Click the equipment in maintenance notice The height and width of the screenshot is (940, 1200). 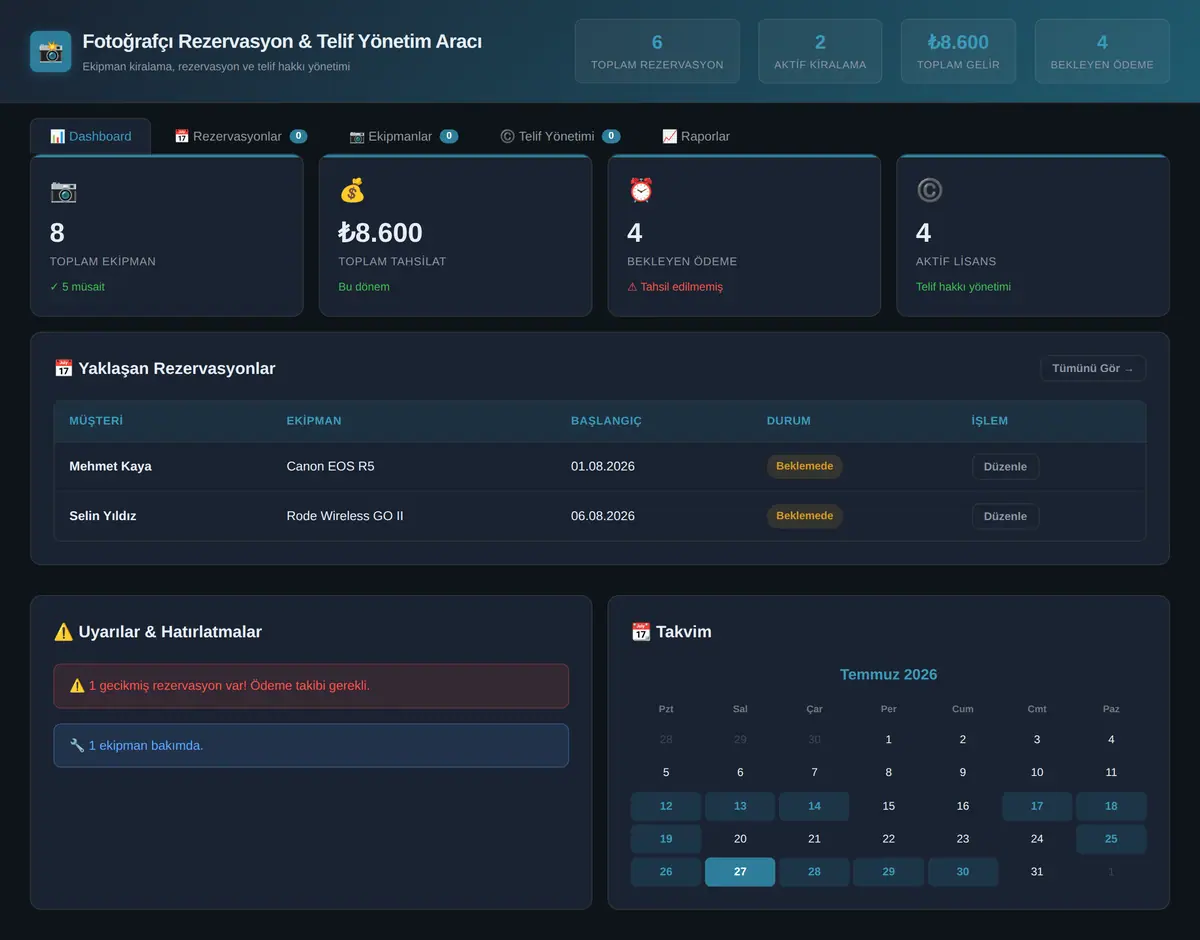[311, 746]
